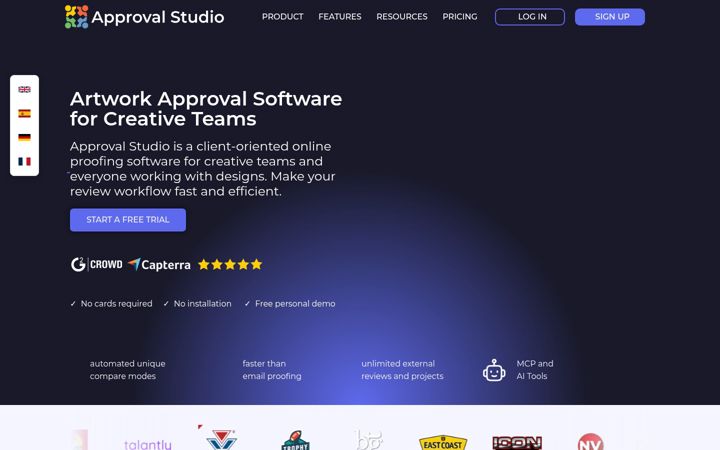Click 'faster than email proofing' text

coord(272,370)
